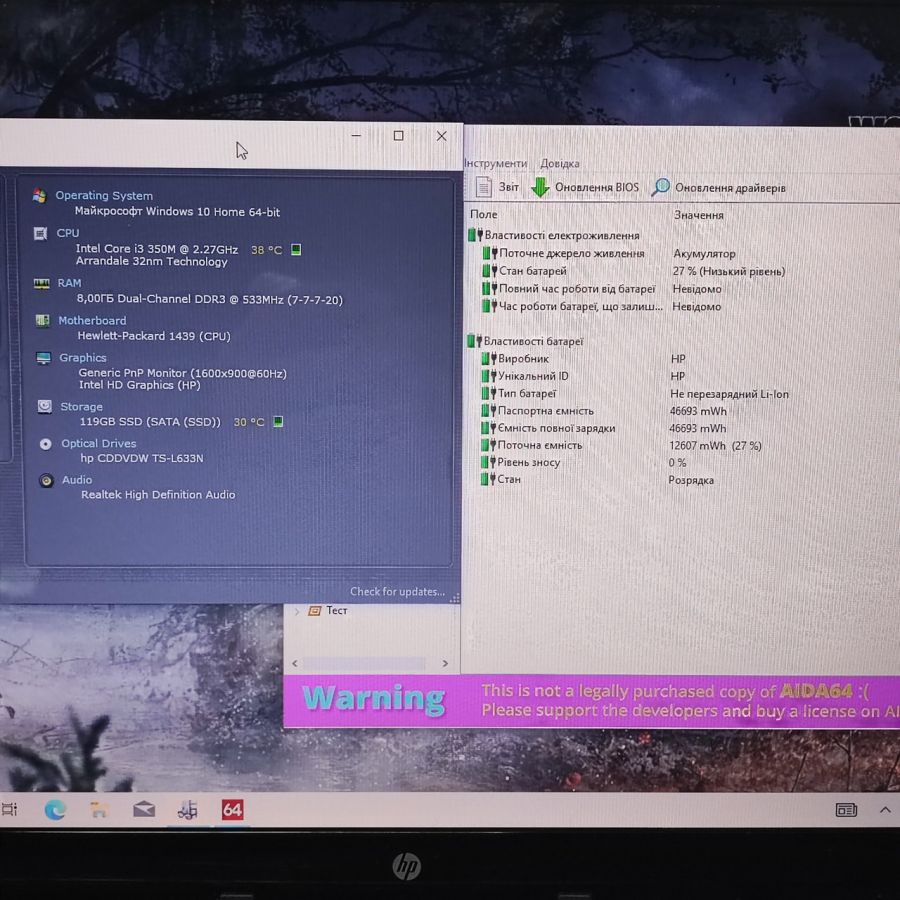This screenshot has width=900, height=900.
Task: Open File Explorer from the taskbar
Action: point(99,810)
